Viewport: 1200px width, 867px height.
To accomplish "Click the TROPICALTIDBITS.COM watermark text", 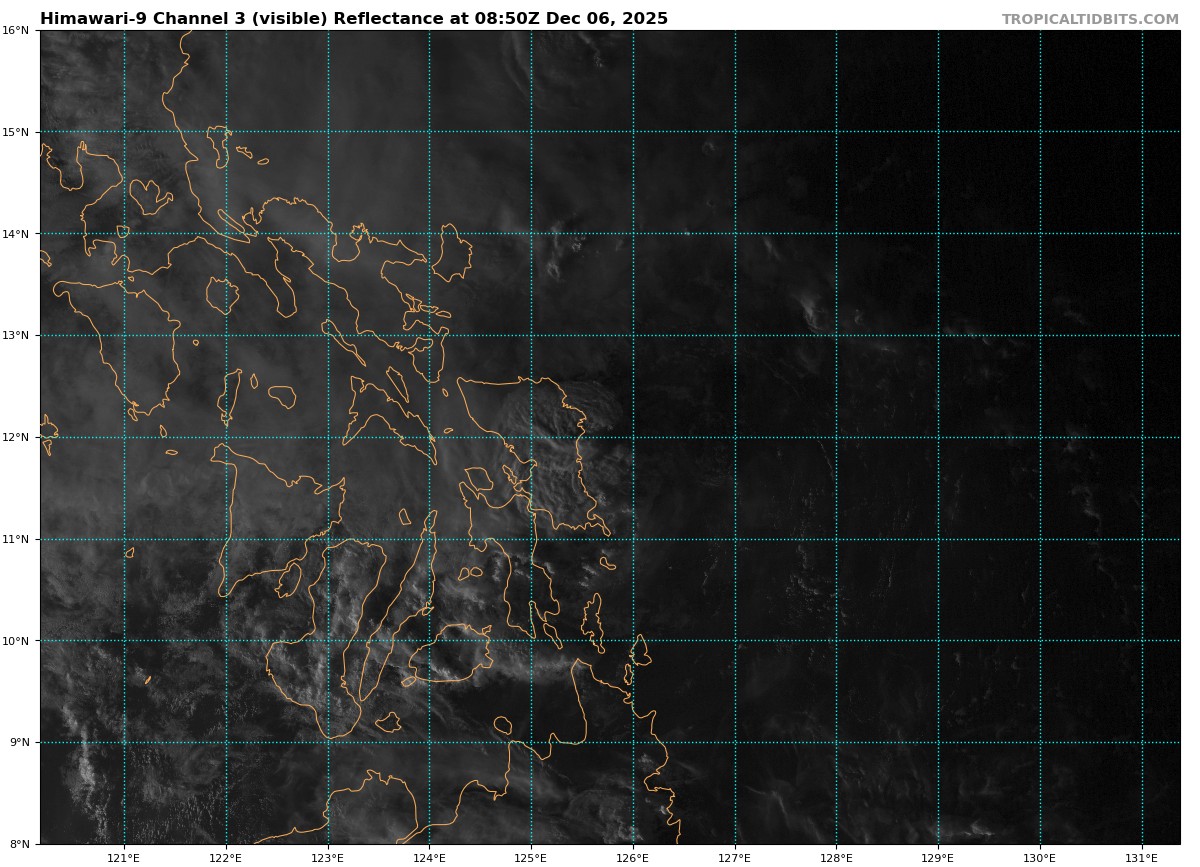I will pyautogui.click(x=1090, y=20).
